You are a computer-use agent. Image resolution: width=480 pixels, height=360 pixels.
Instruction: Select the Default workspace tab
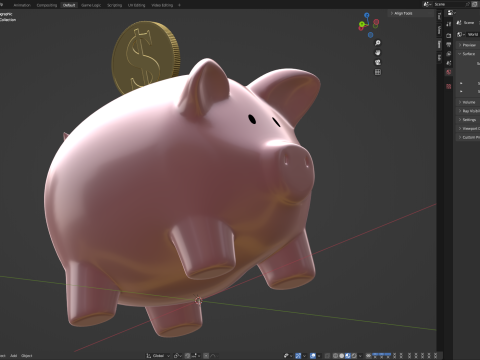pyautogui.click(x=69, y=5)
